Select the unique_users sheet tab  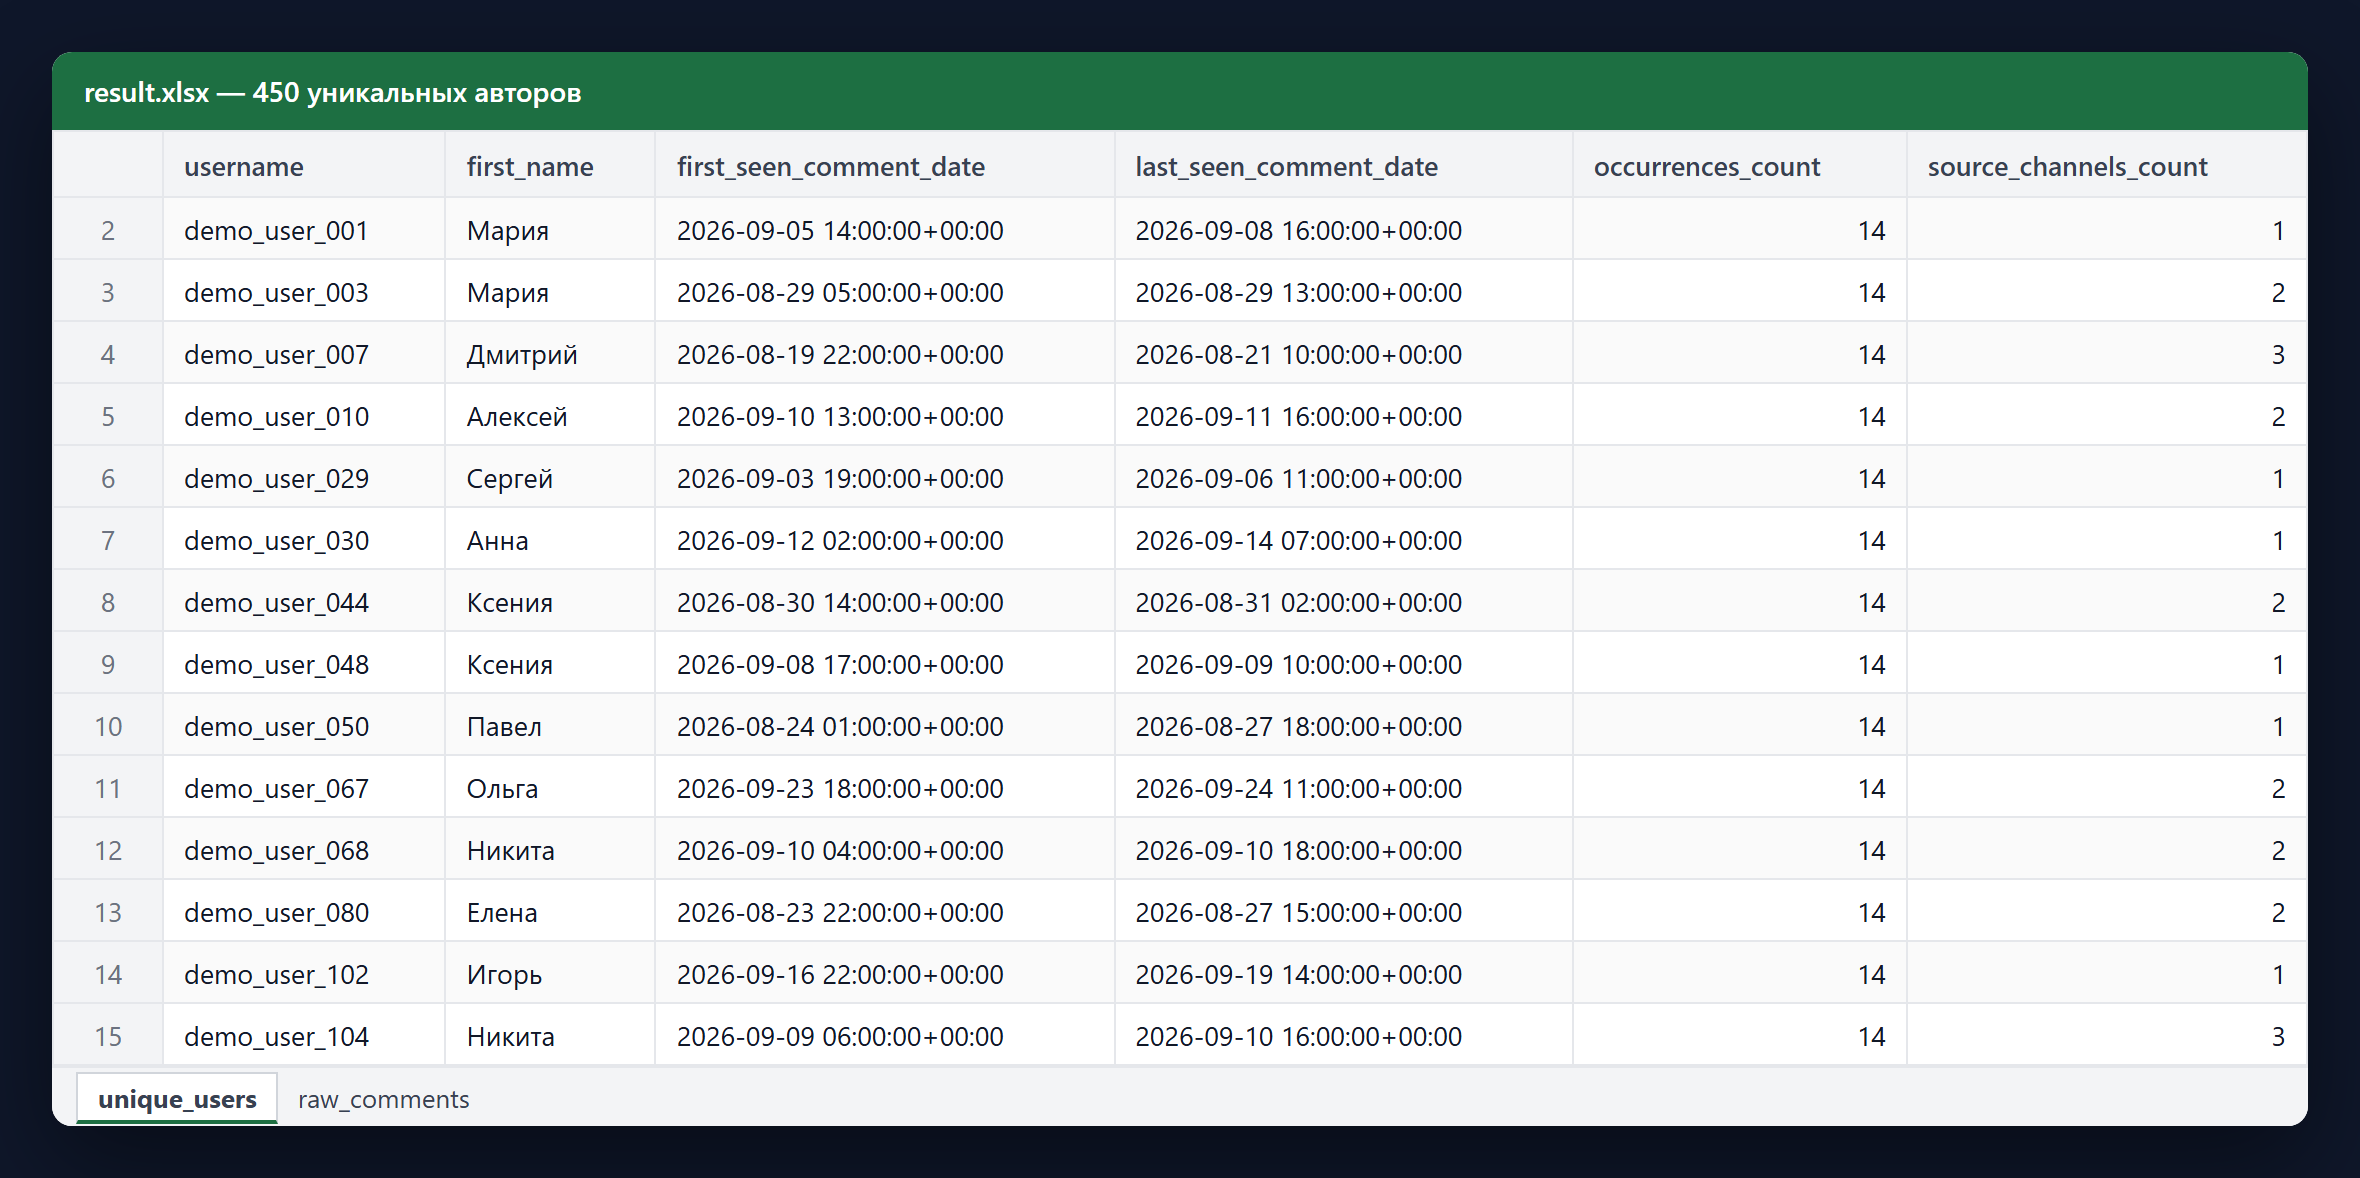(x=177, y=1099)
